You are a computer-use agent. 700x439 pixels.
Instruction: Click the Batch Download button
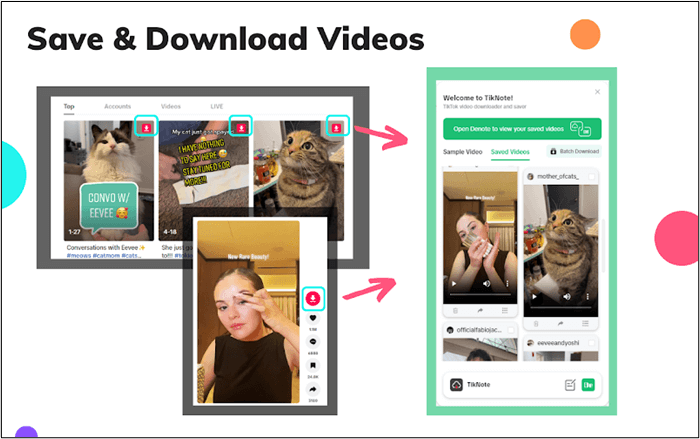click(575, 151)
